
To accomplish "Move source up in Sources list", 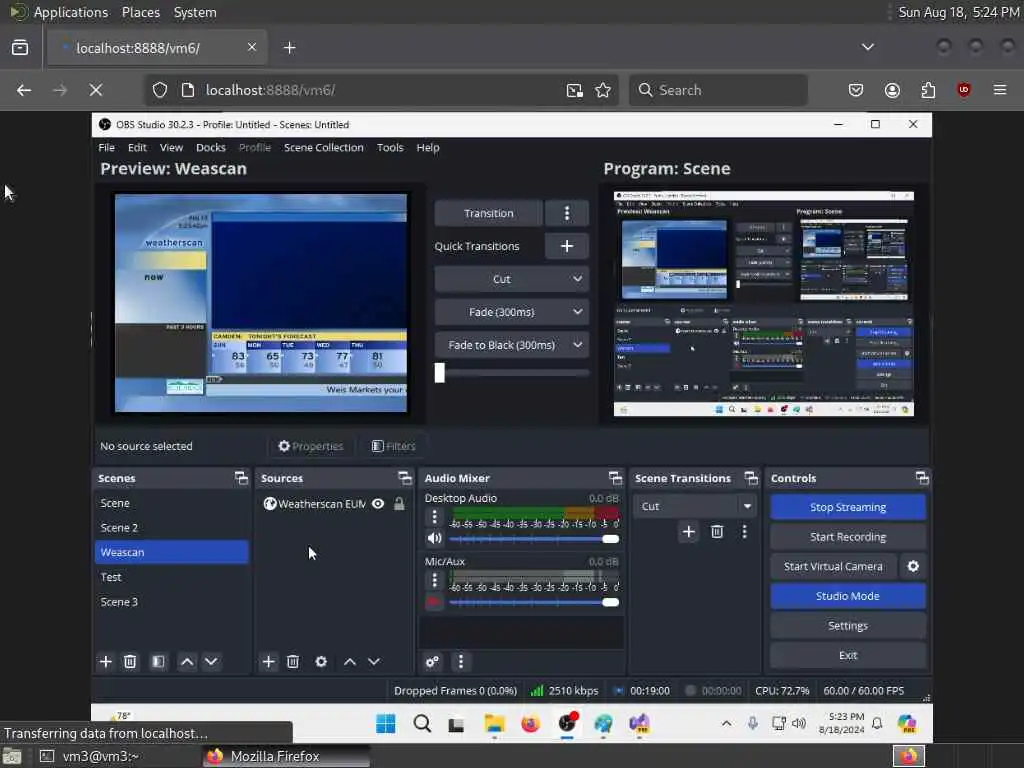I will 349,662.
